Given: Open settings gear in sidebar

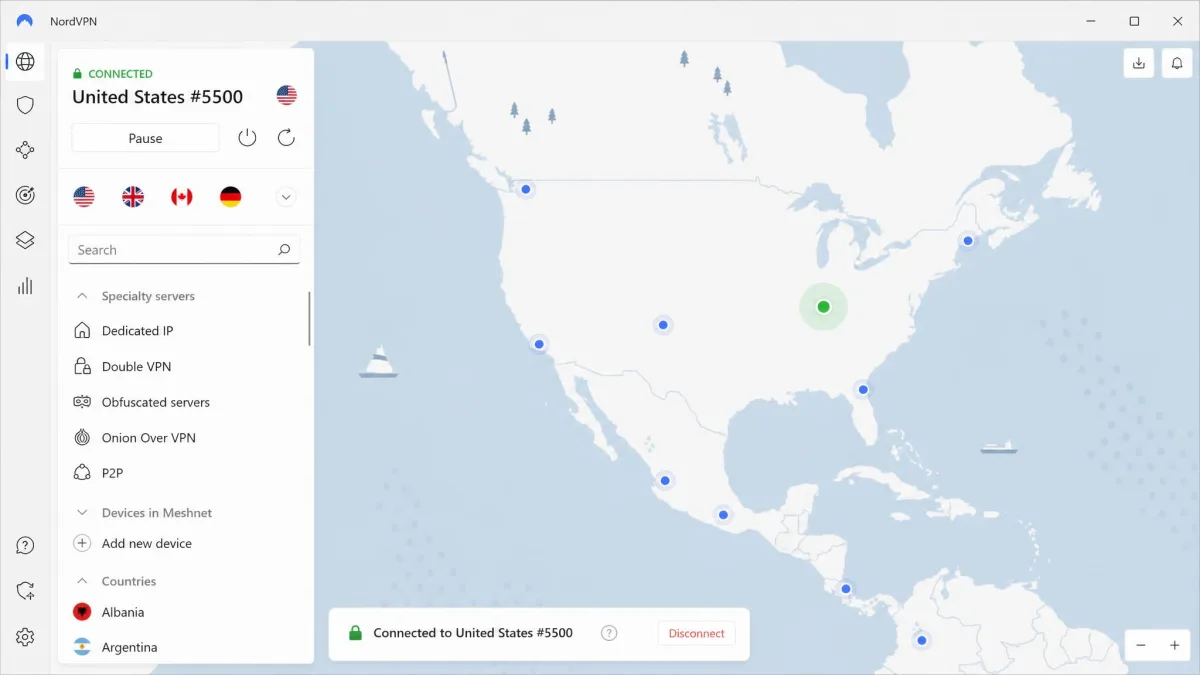Looking at the screenshot, I should pos(25,637).
